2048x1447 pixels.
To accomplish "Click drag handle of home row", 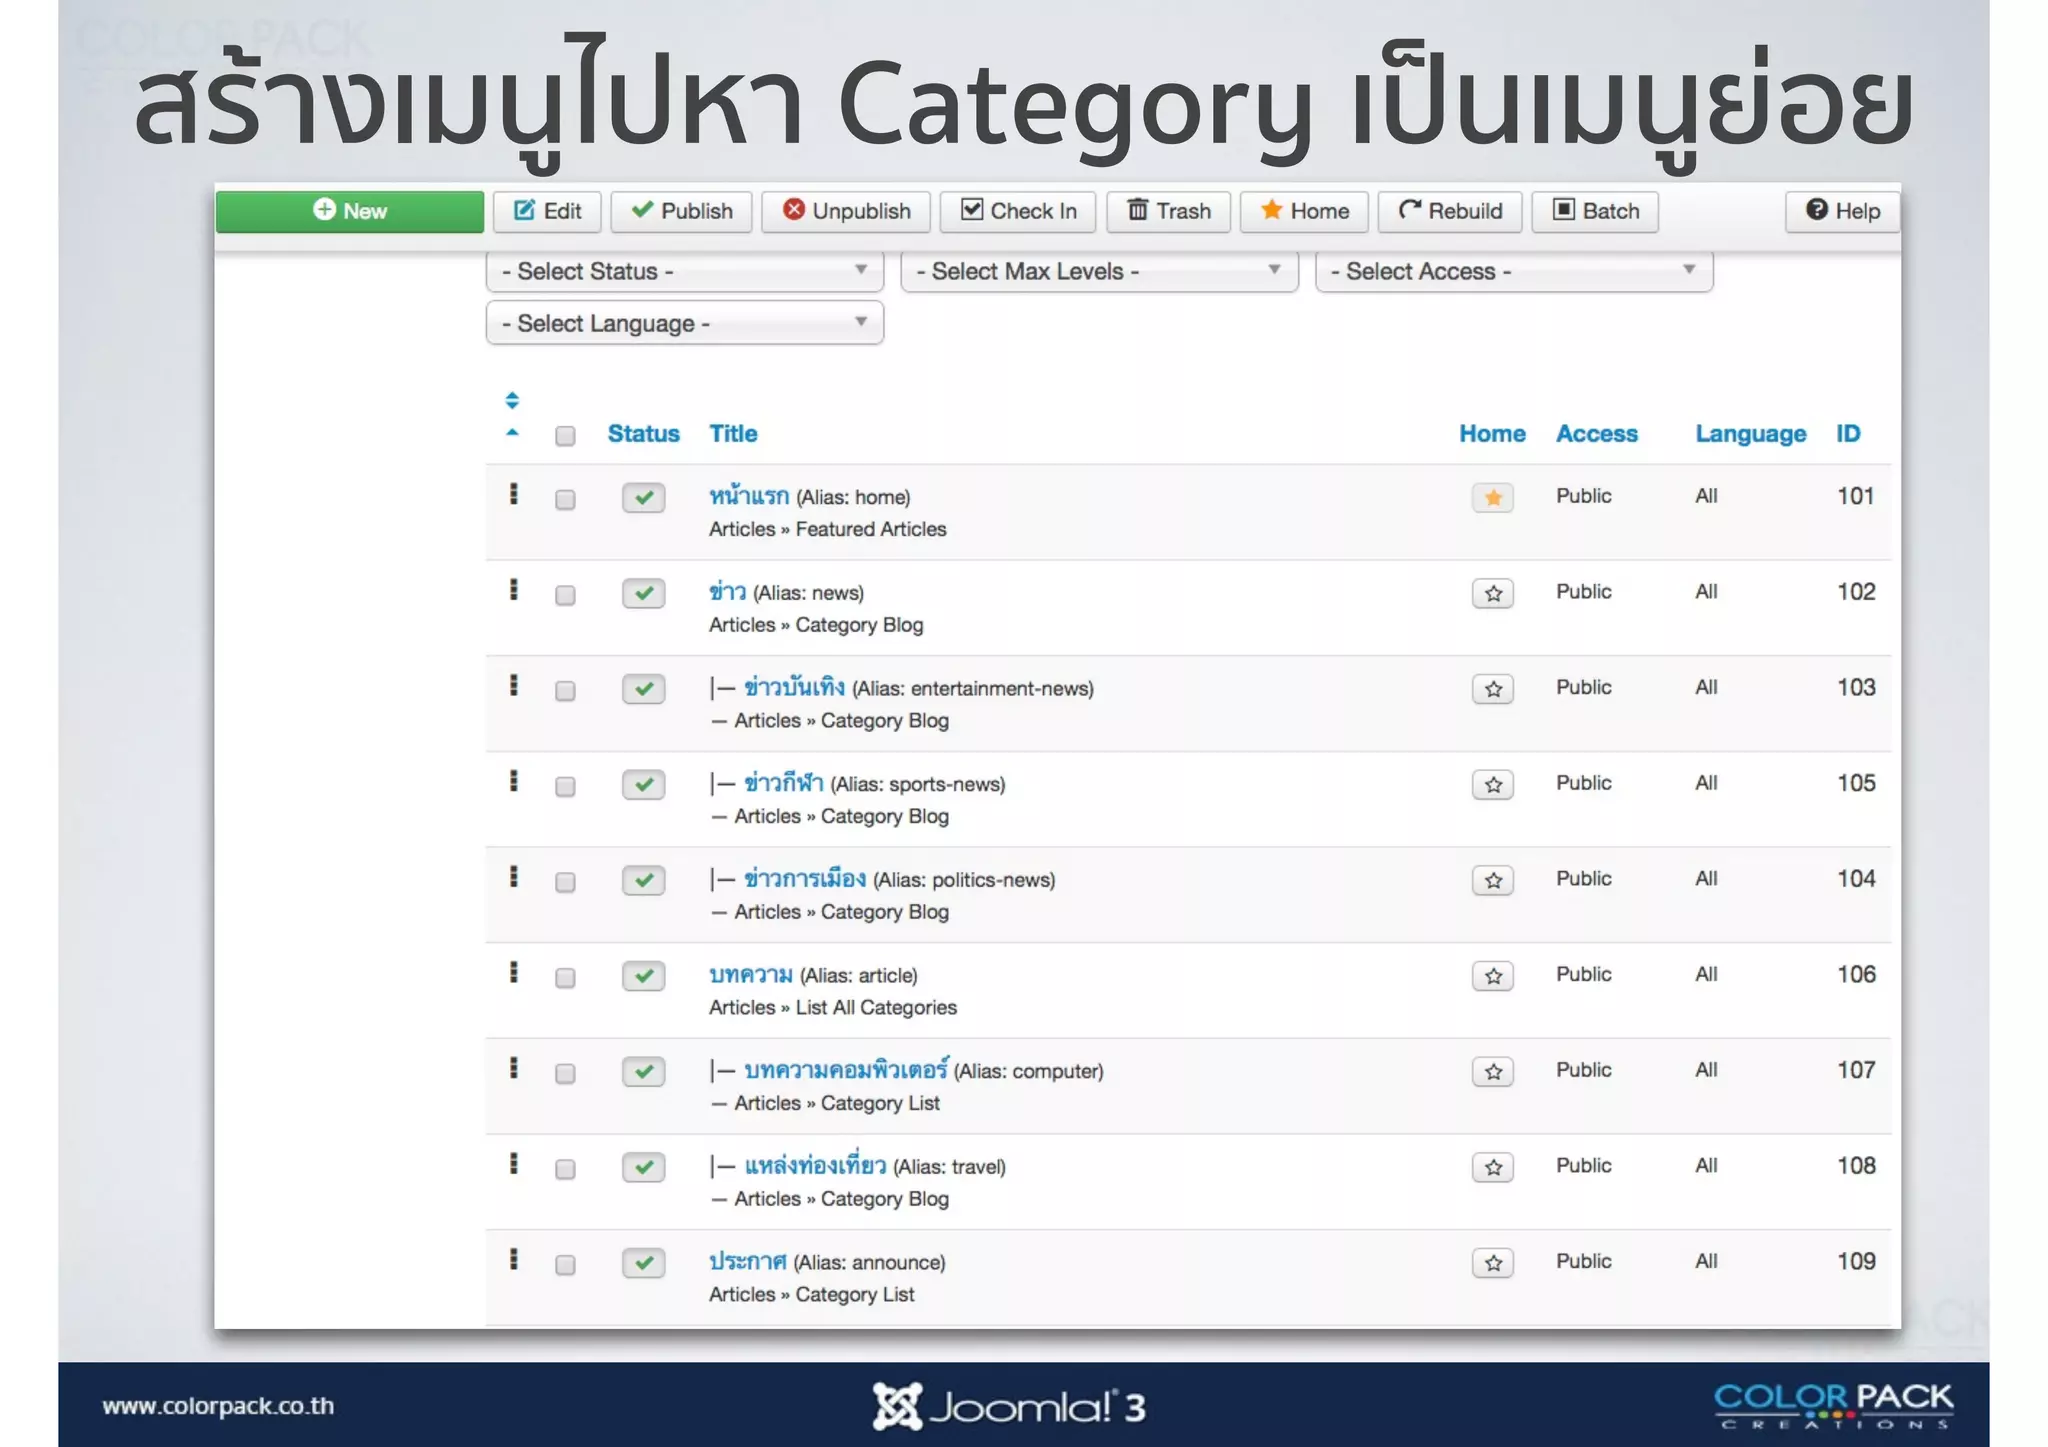I will point(514,494).
